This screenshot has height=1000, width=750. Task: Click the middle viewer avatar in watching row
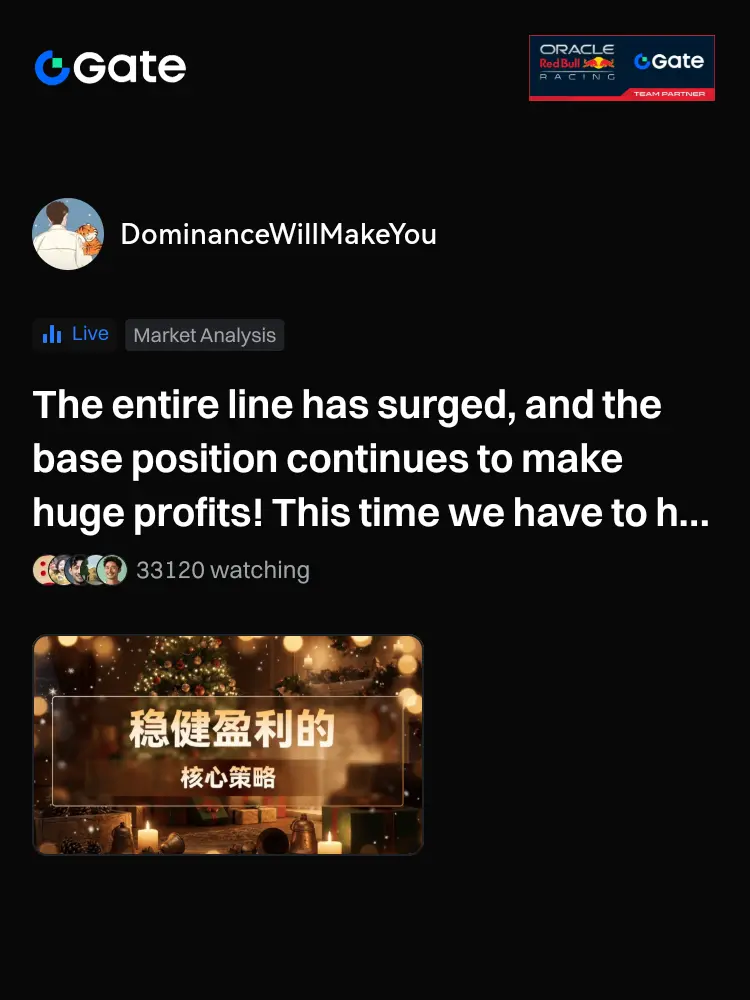pos(79,570)
